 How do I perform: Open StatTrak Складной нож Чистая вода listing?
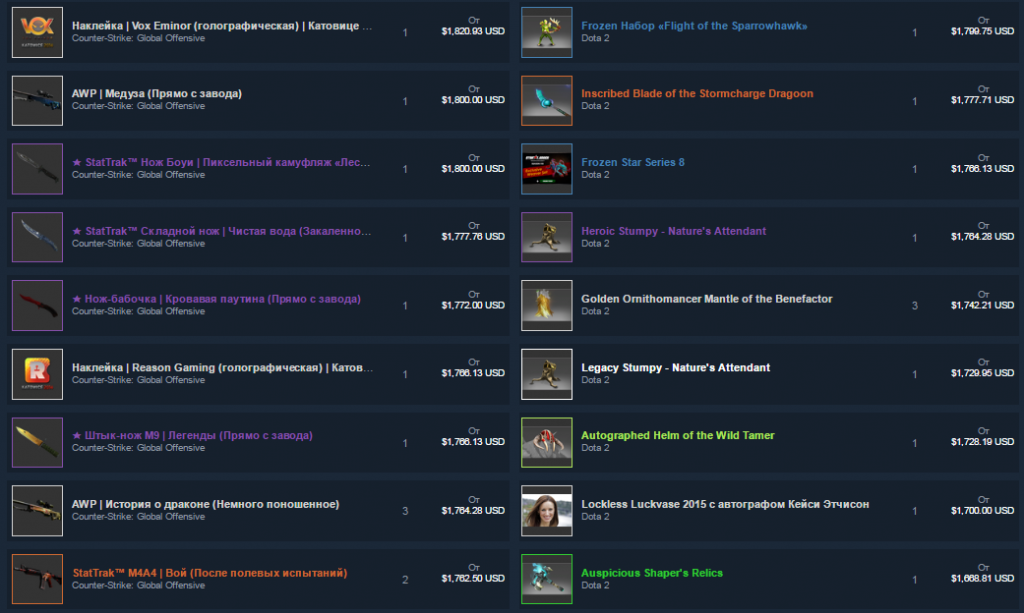point(221,231)
